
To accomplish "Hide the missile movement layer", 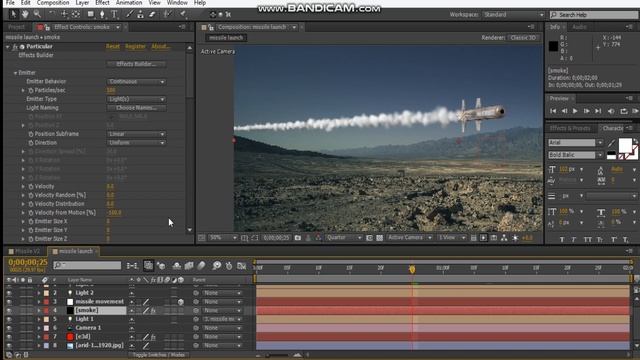I will pos(9,302).
